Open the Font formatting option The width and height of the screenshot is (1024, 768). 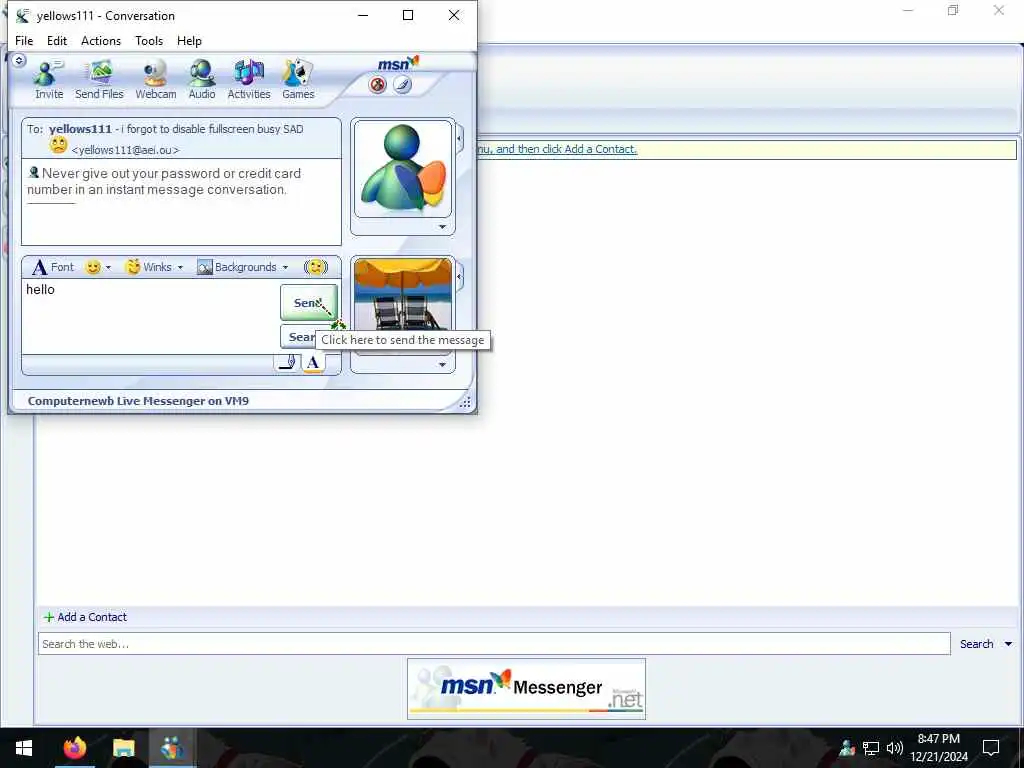53,267
